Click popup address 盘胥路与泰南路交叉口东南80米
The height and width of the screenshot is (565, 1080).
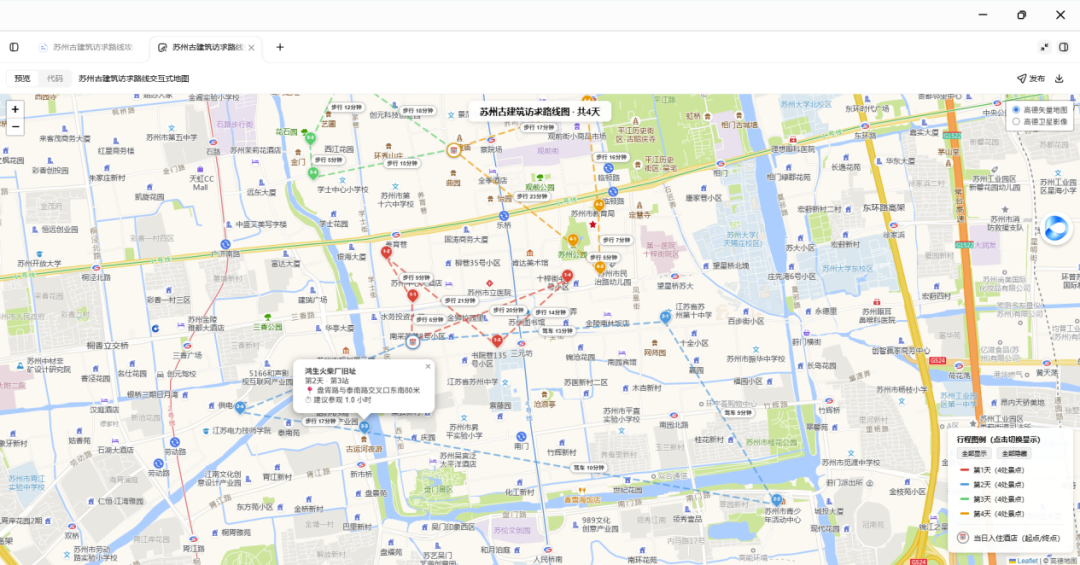368,390
